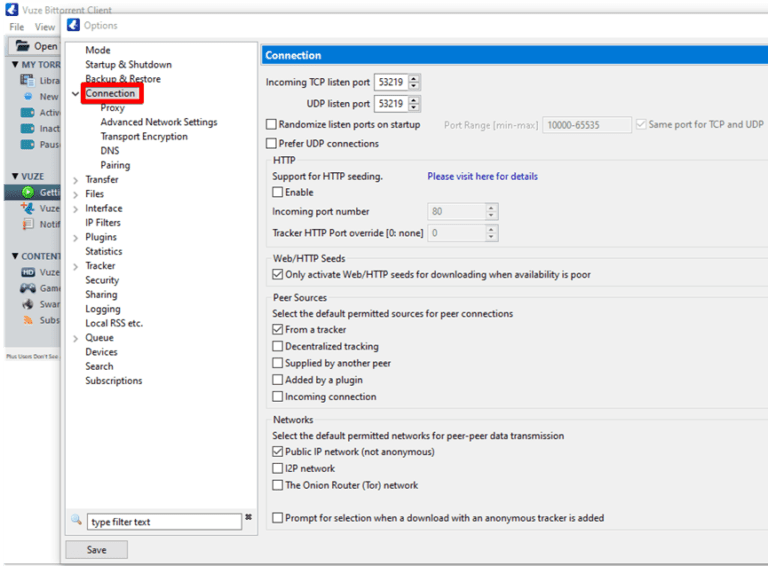Click the Swarm Discoveries sidebar icon
The image size is (768, 566).
[x=28, y=304]
